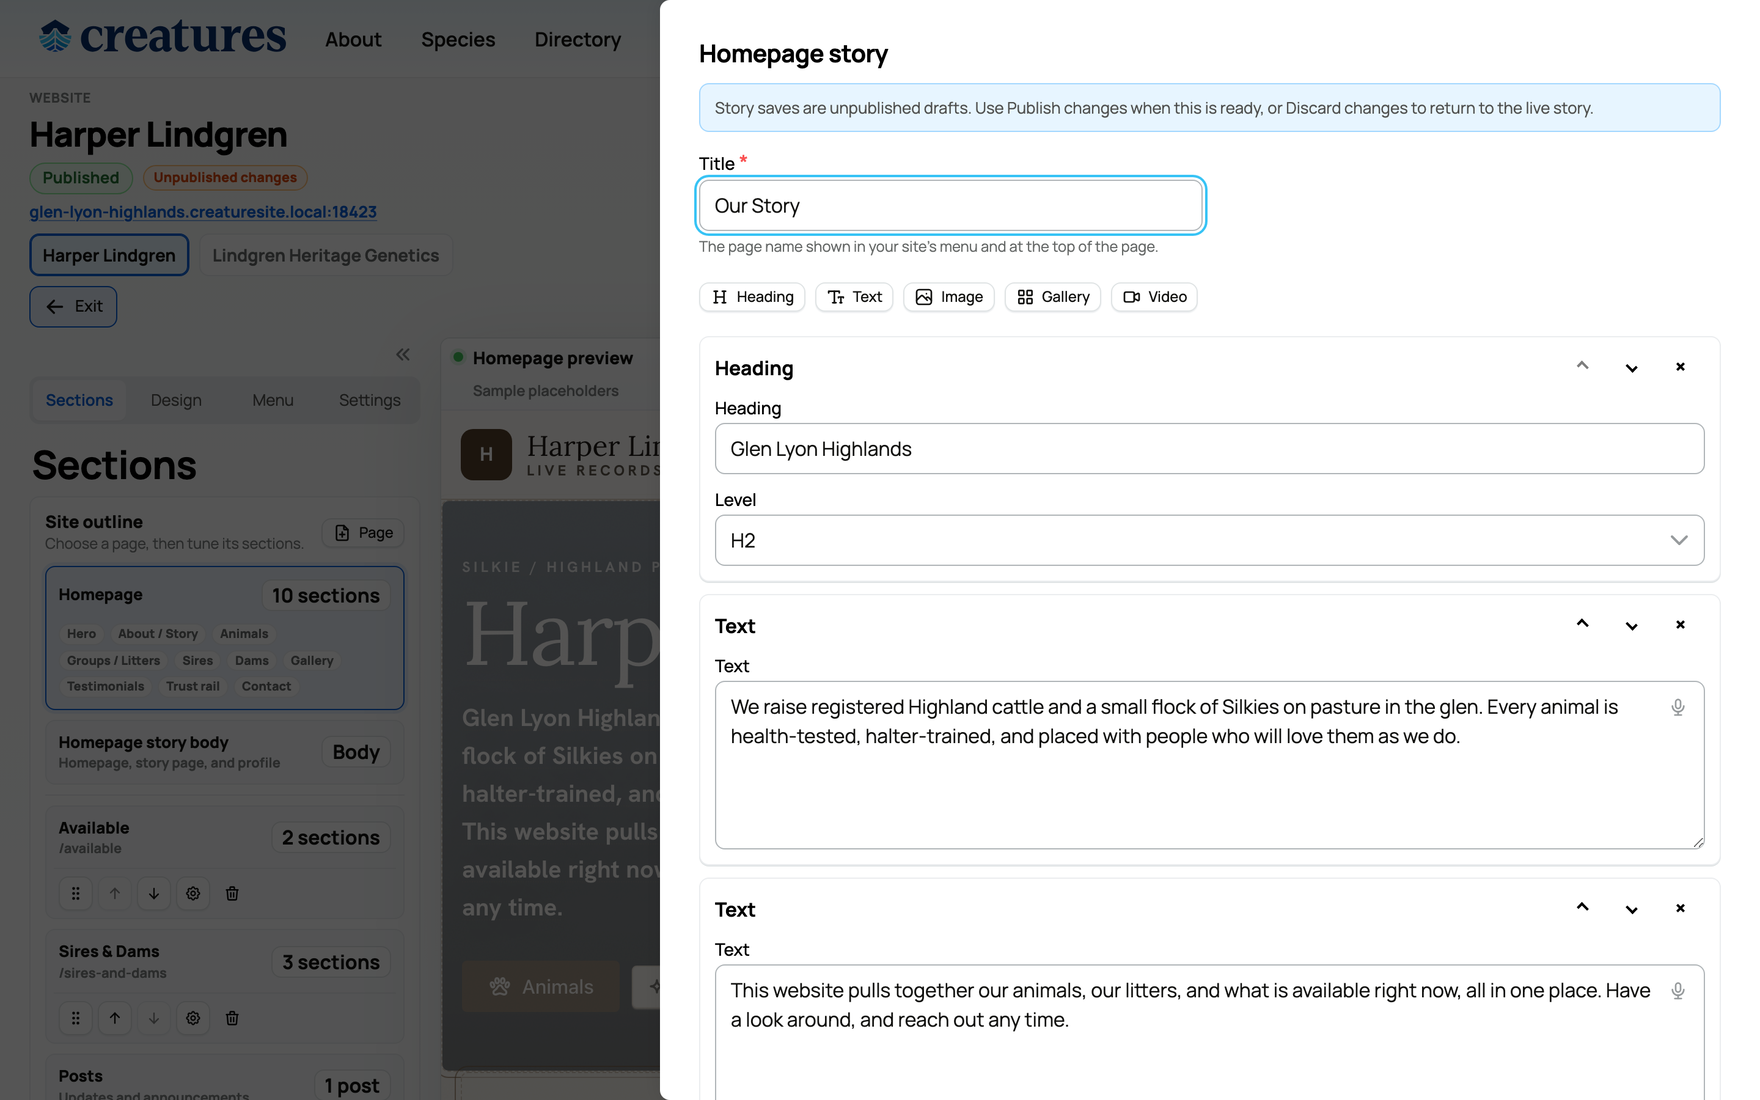Select the Harper Lindgren site button

109,255
